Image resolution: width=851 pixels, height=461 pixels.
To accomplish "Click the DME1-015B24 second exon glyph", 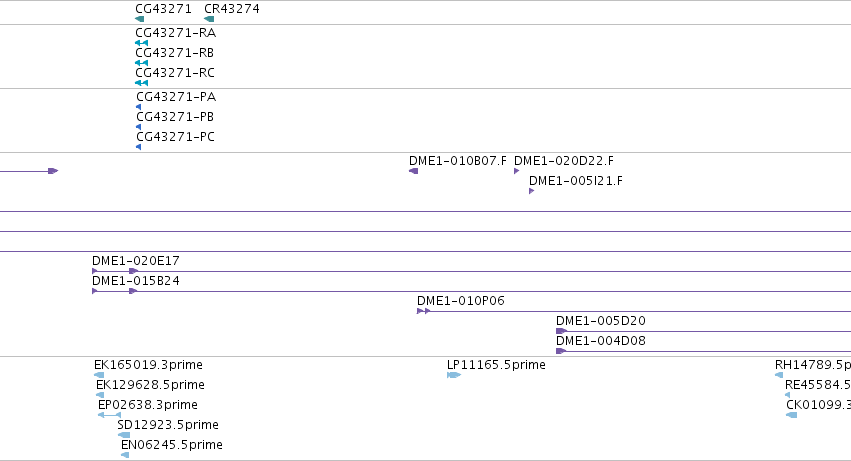I will [x=134, y=291].
